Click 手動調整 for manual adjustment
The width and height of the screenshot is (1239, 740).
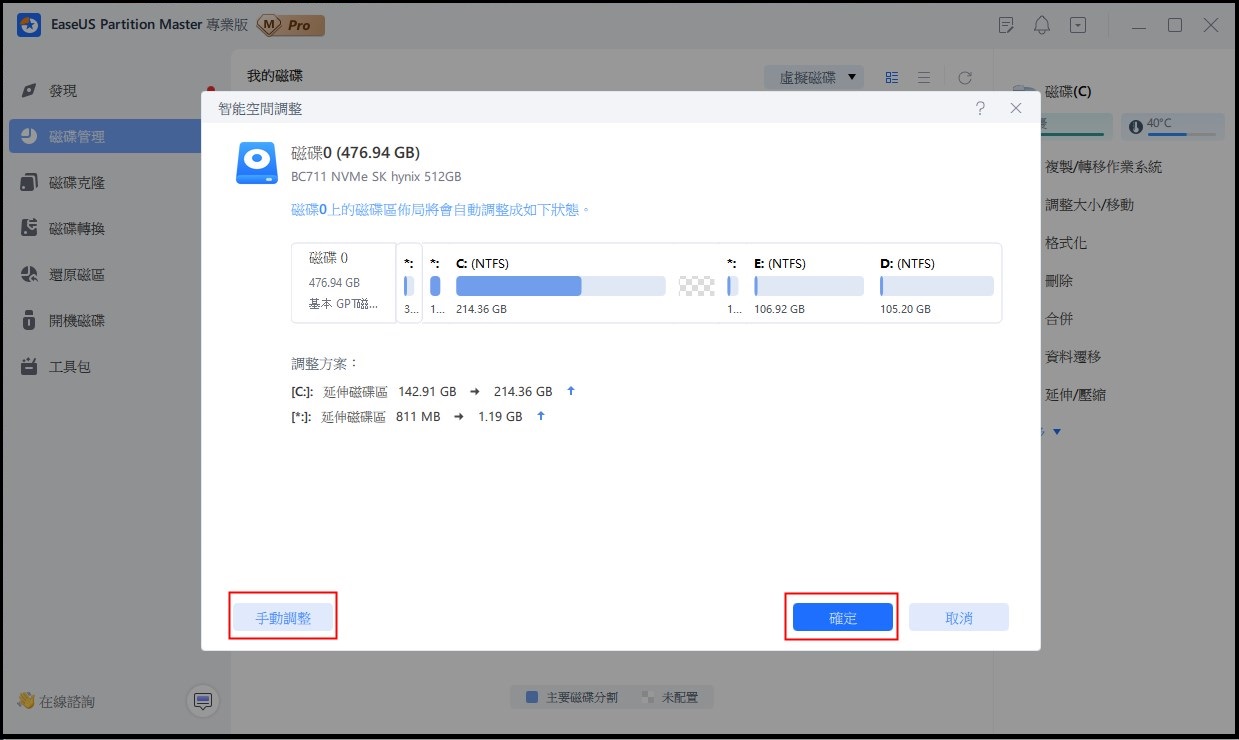click(282, 617)
